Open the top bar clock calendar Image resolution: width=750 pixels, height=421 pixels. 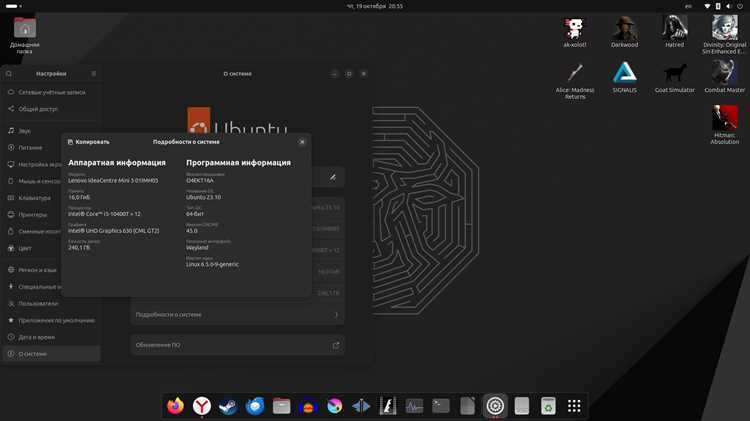click(x=375, y=6)
